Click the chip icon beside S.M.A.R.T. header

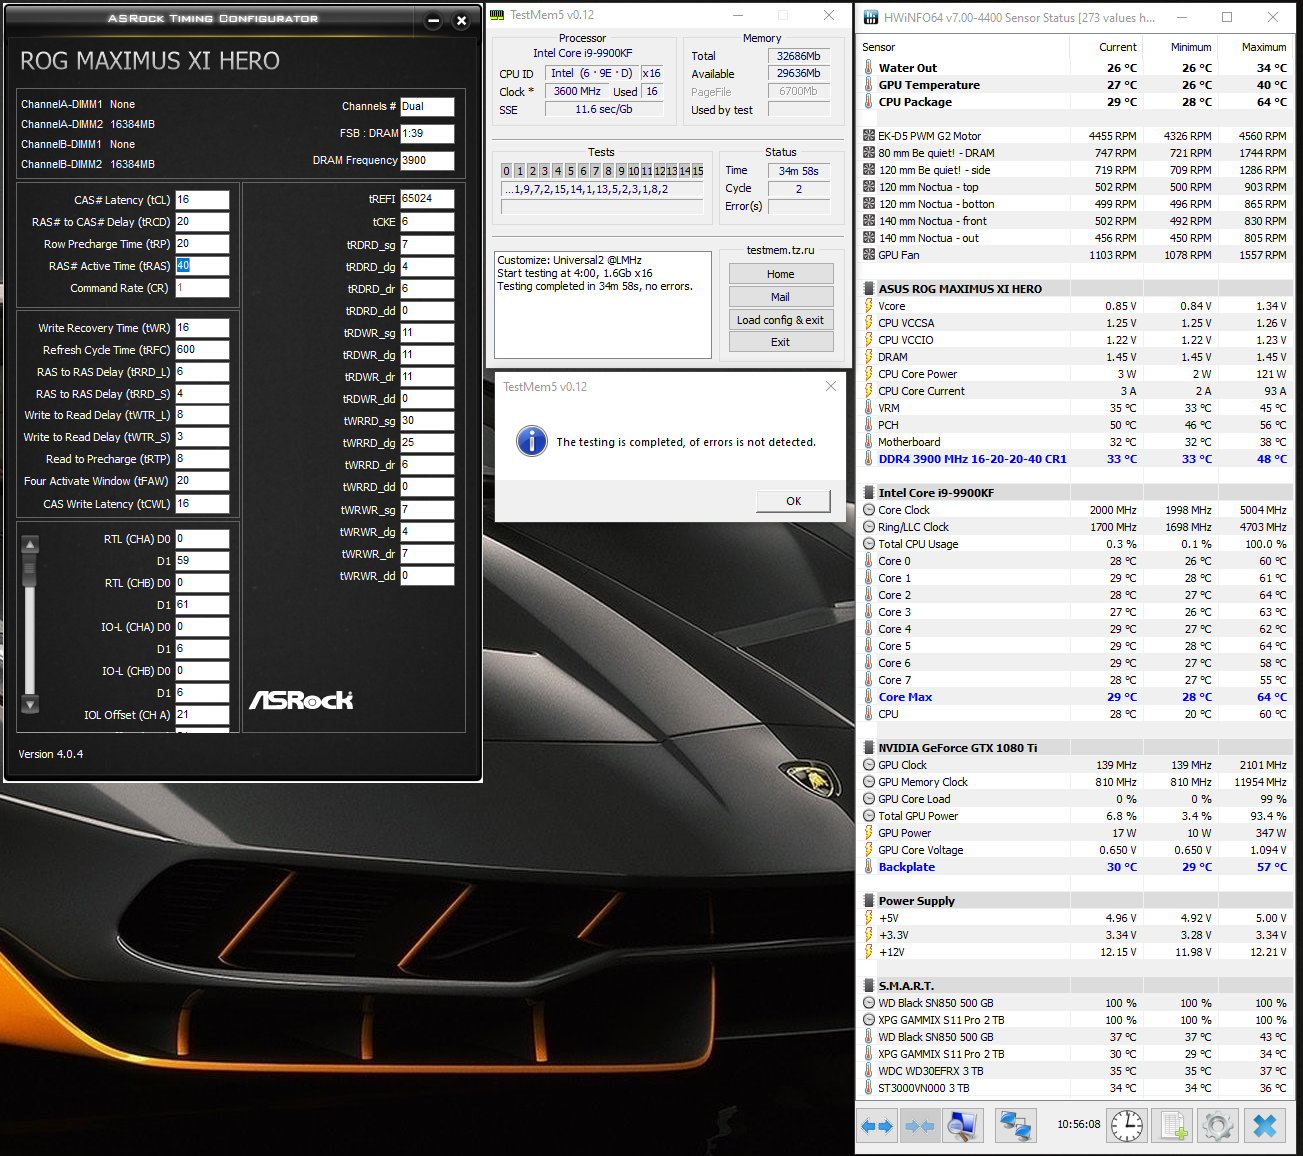click(x=869, y=986)
